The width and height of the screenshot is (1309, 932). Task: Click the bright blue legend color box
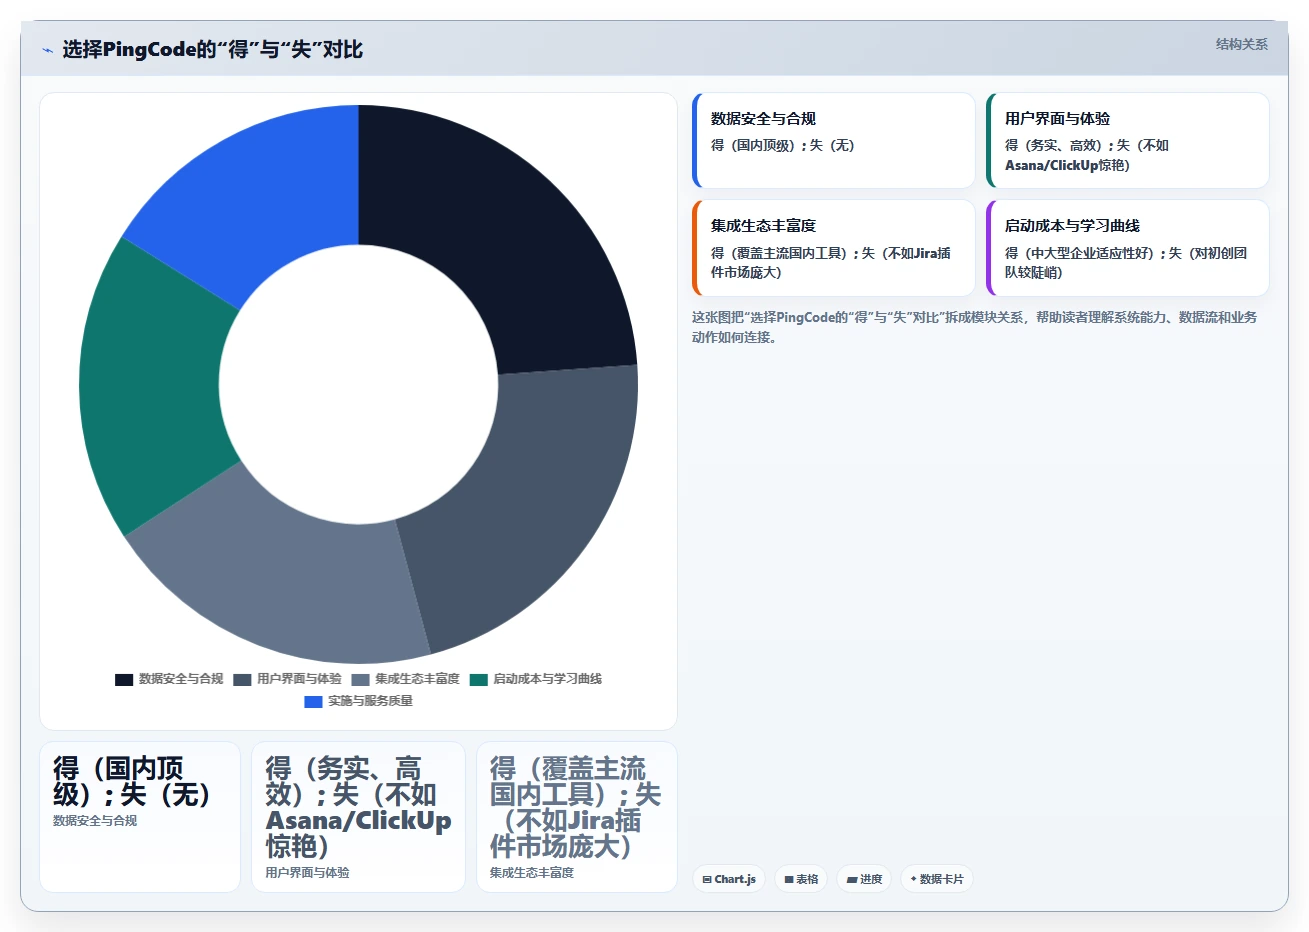[x=314, y=702]
